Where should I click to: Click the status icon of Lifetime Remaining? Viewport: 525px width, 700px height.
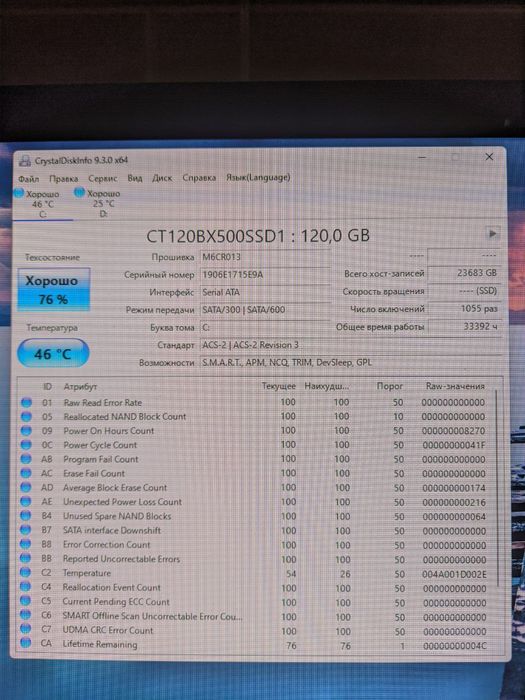tap(25, 644)
